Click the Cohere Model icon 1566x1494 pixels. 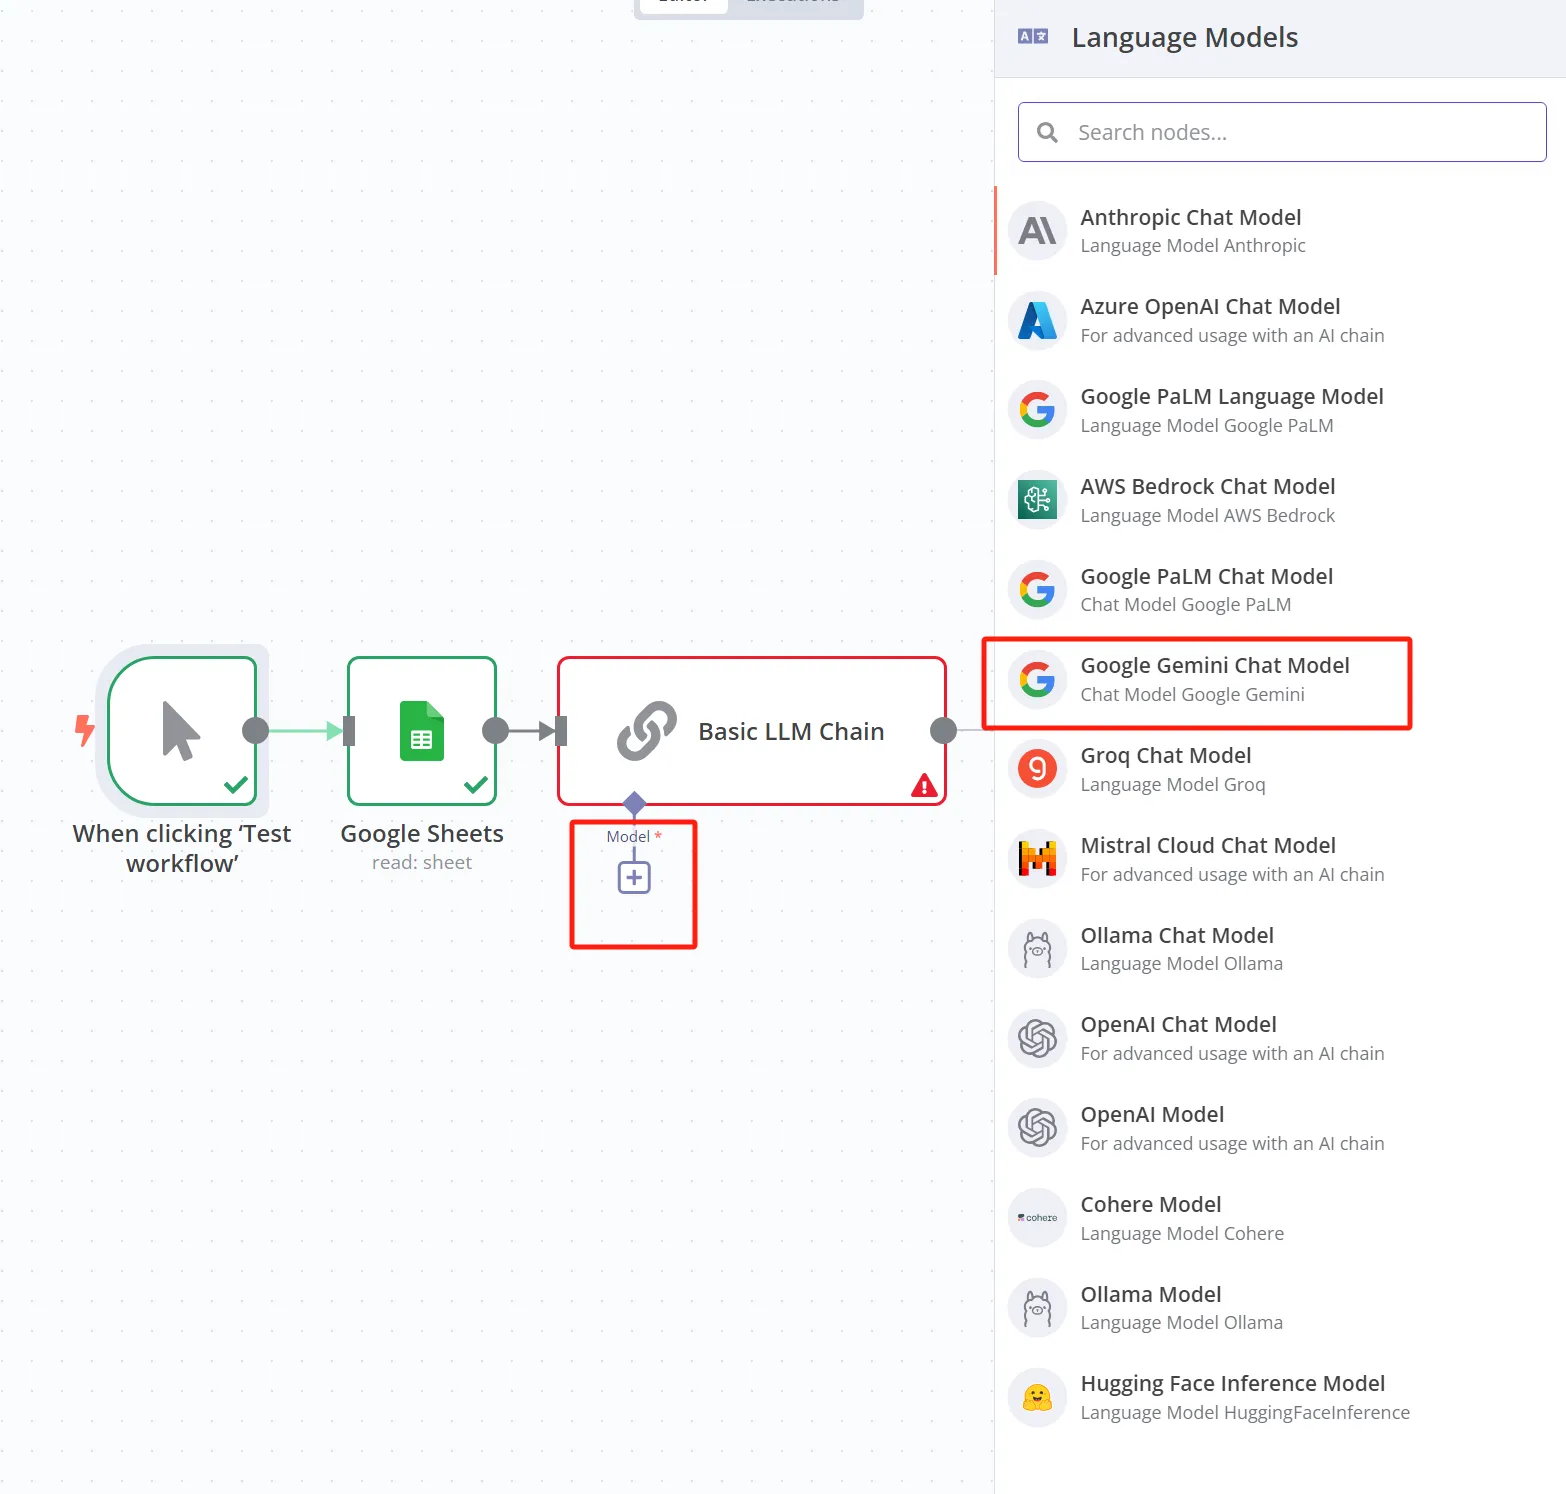click(x=1037, y=1218)
